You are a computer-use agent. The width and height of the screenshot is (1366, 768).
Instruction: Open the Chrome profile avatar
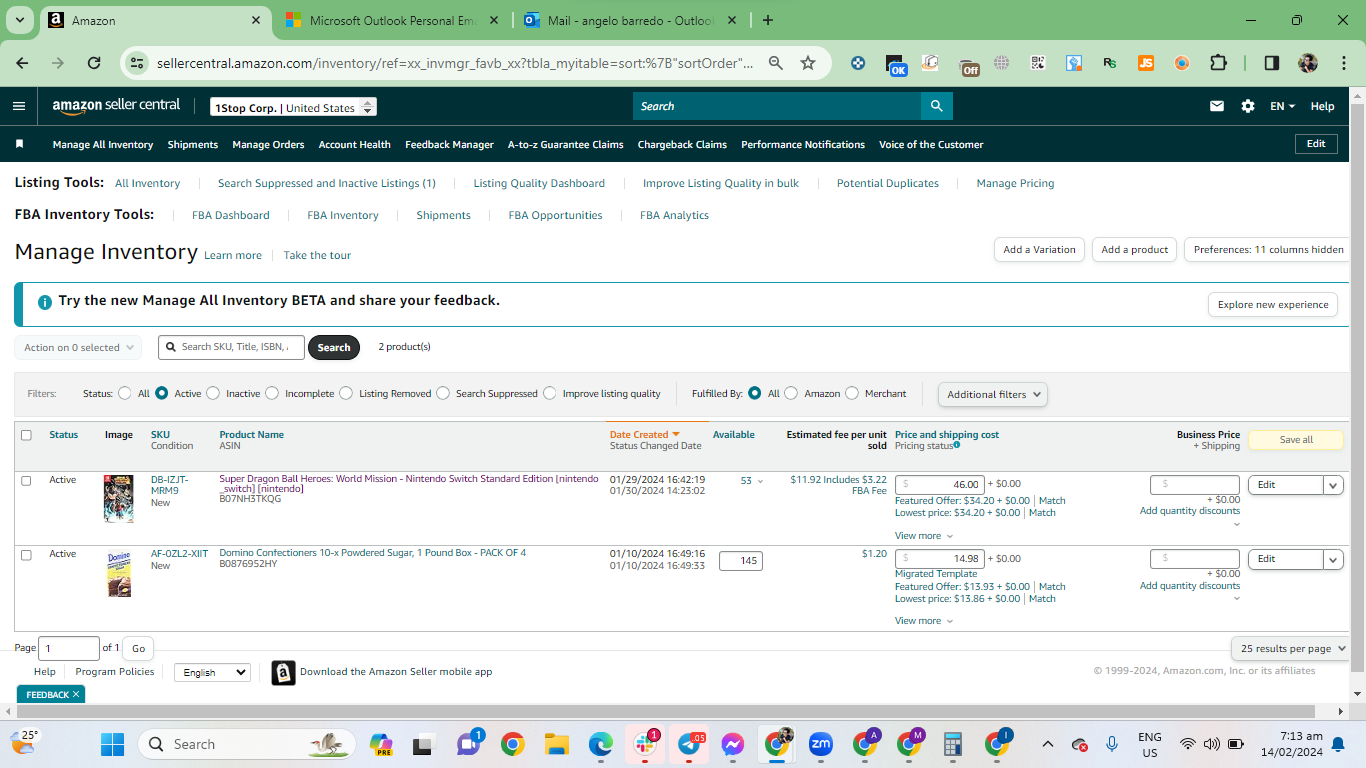coord(1308,63)
